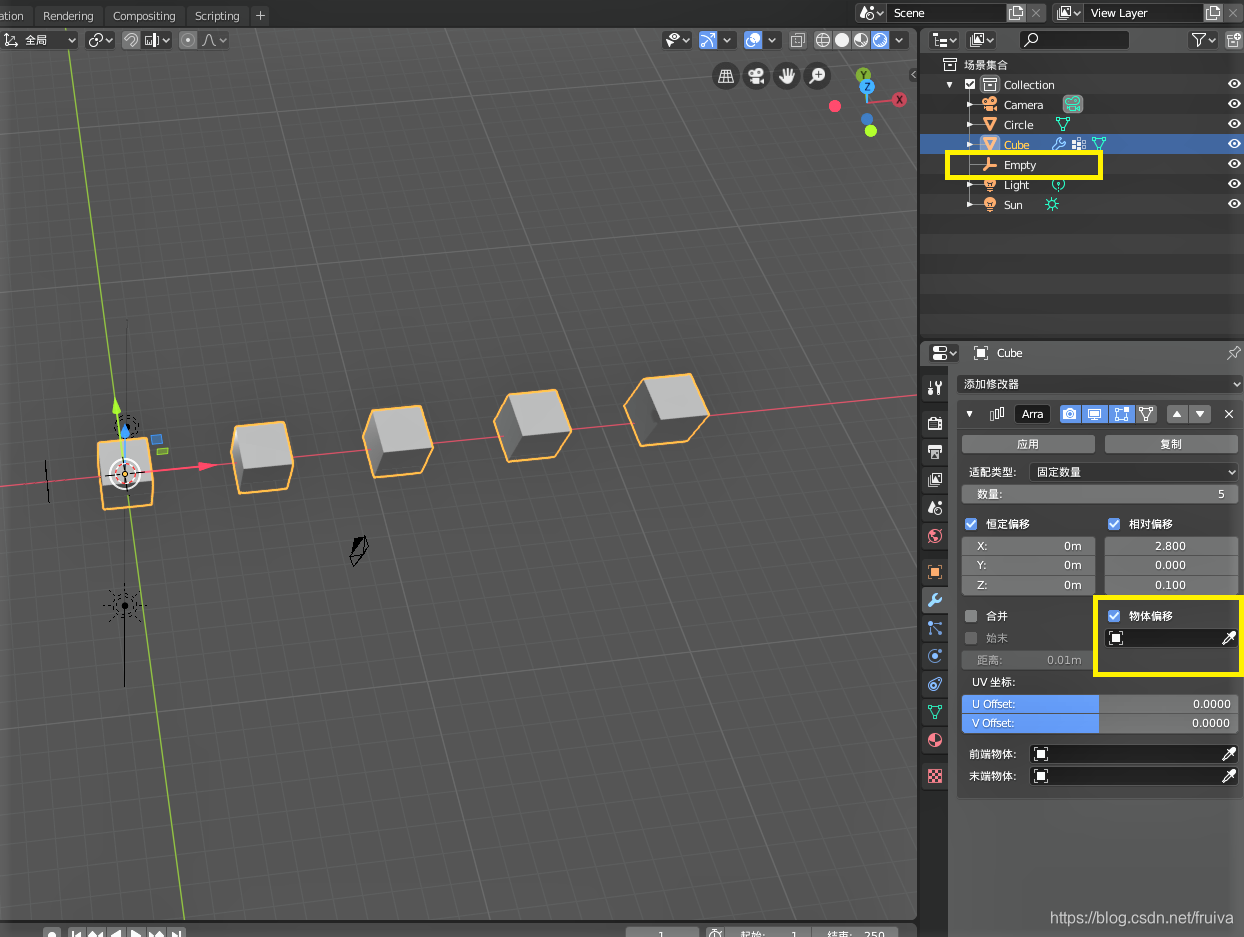This screenshot has width=1244, height=937.
Task: Open the 全局 transform orientation dropdown
Action: click(39, 40)
